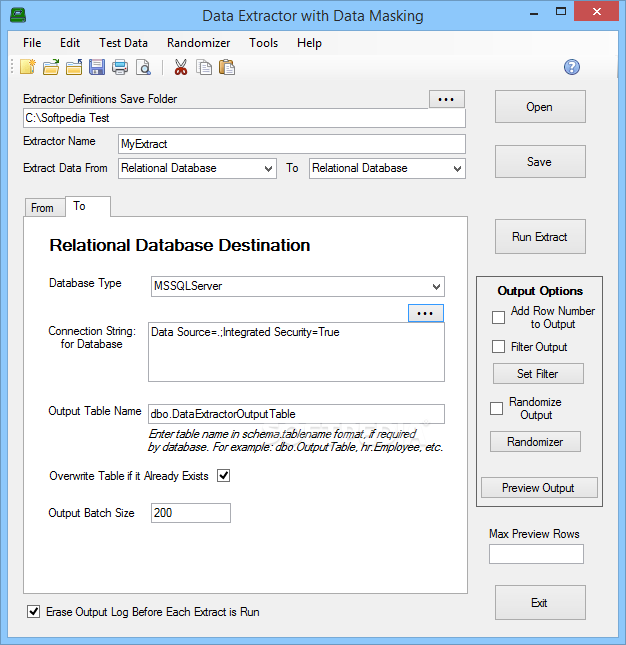This screenshot has width=626, height=645.
Task: Click the Open button
Action: [x=540, y=107]
